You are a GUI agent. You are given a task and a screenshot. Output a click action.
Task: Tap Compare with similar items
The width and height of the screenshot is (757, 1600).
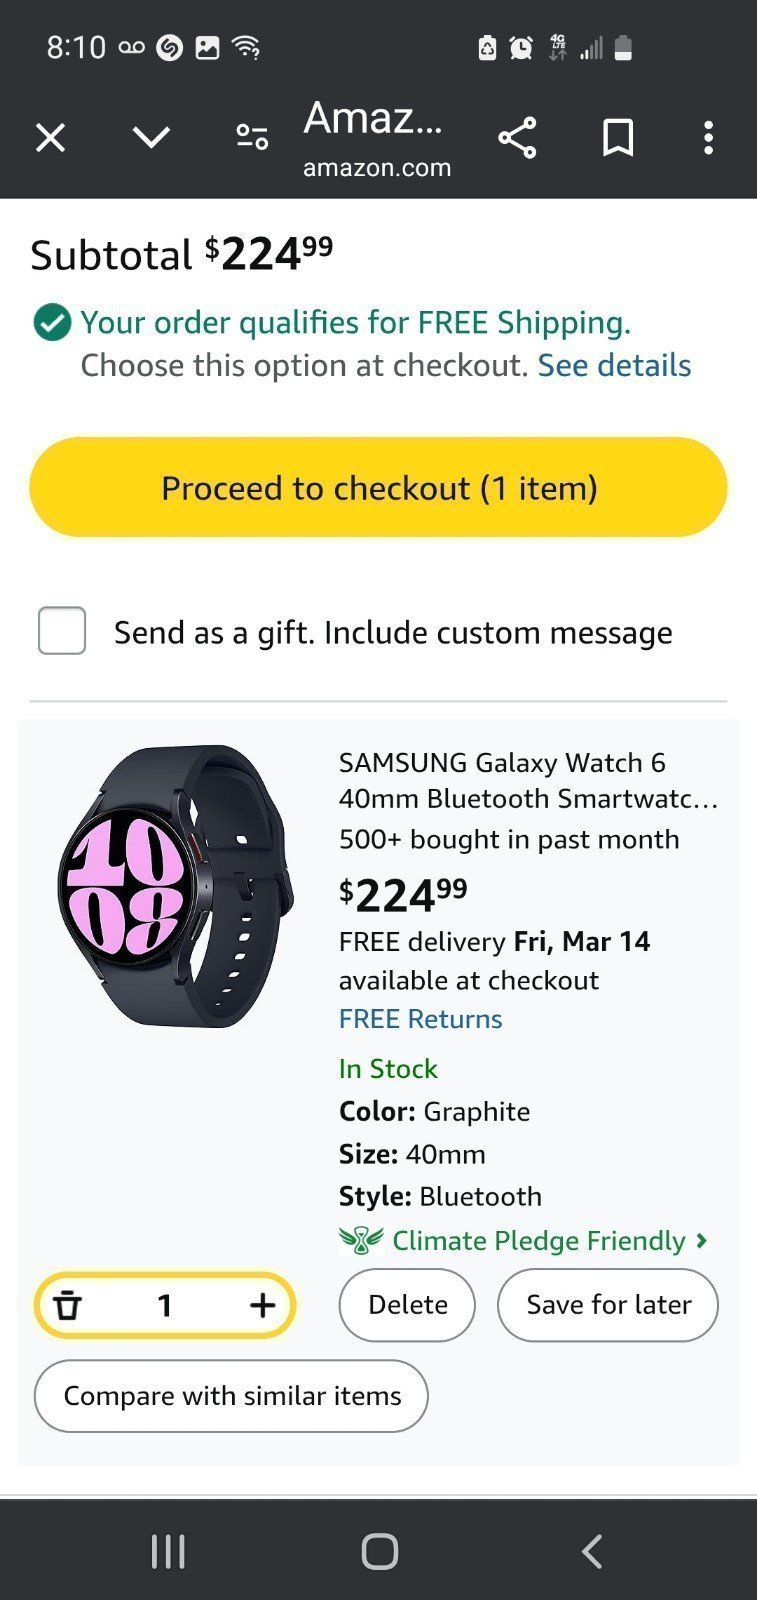[x=231, y=1396]
